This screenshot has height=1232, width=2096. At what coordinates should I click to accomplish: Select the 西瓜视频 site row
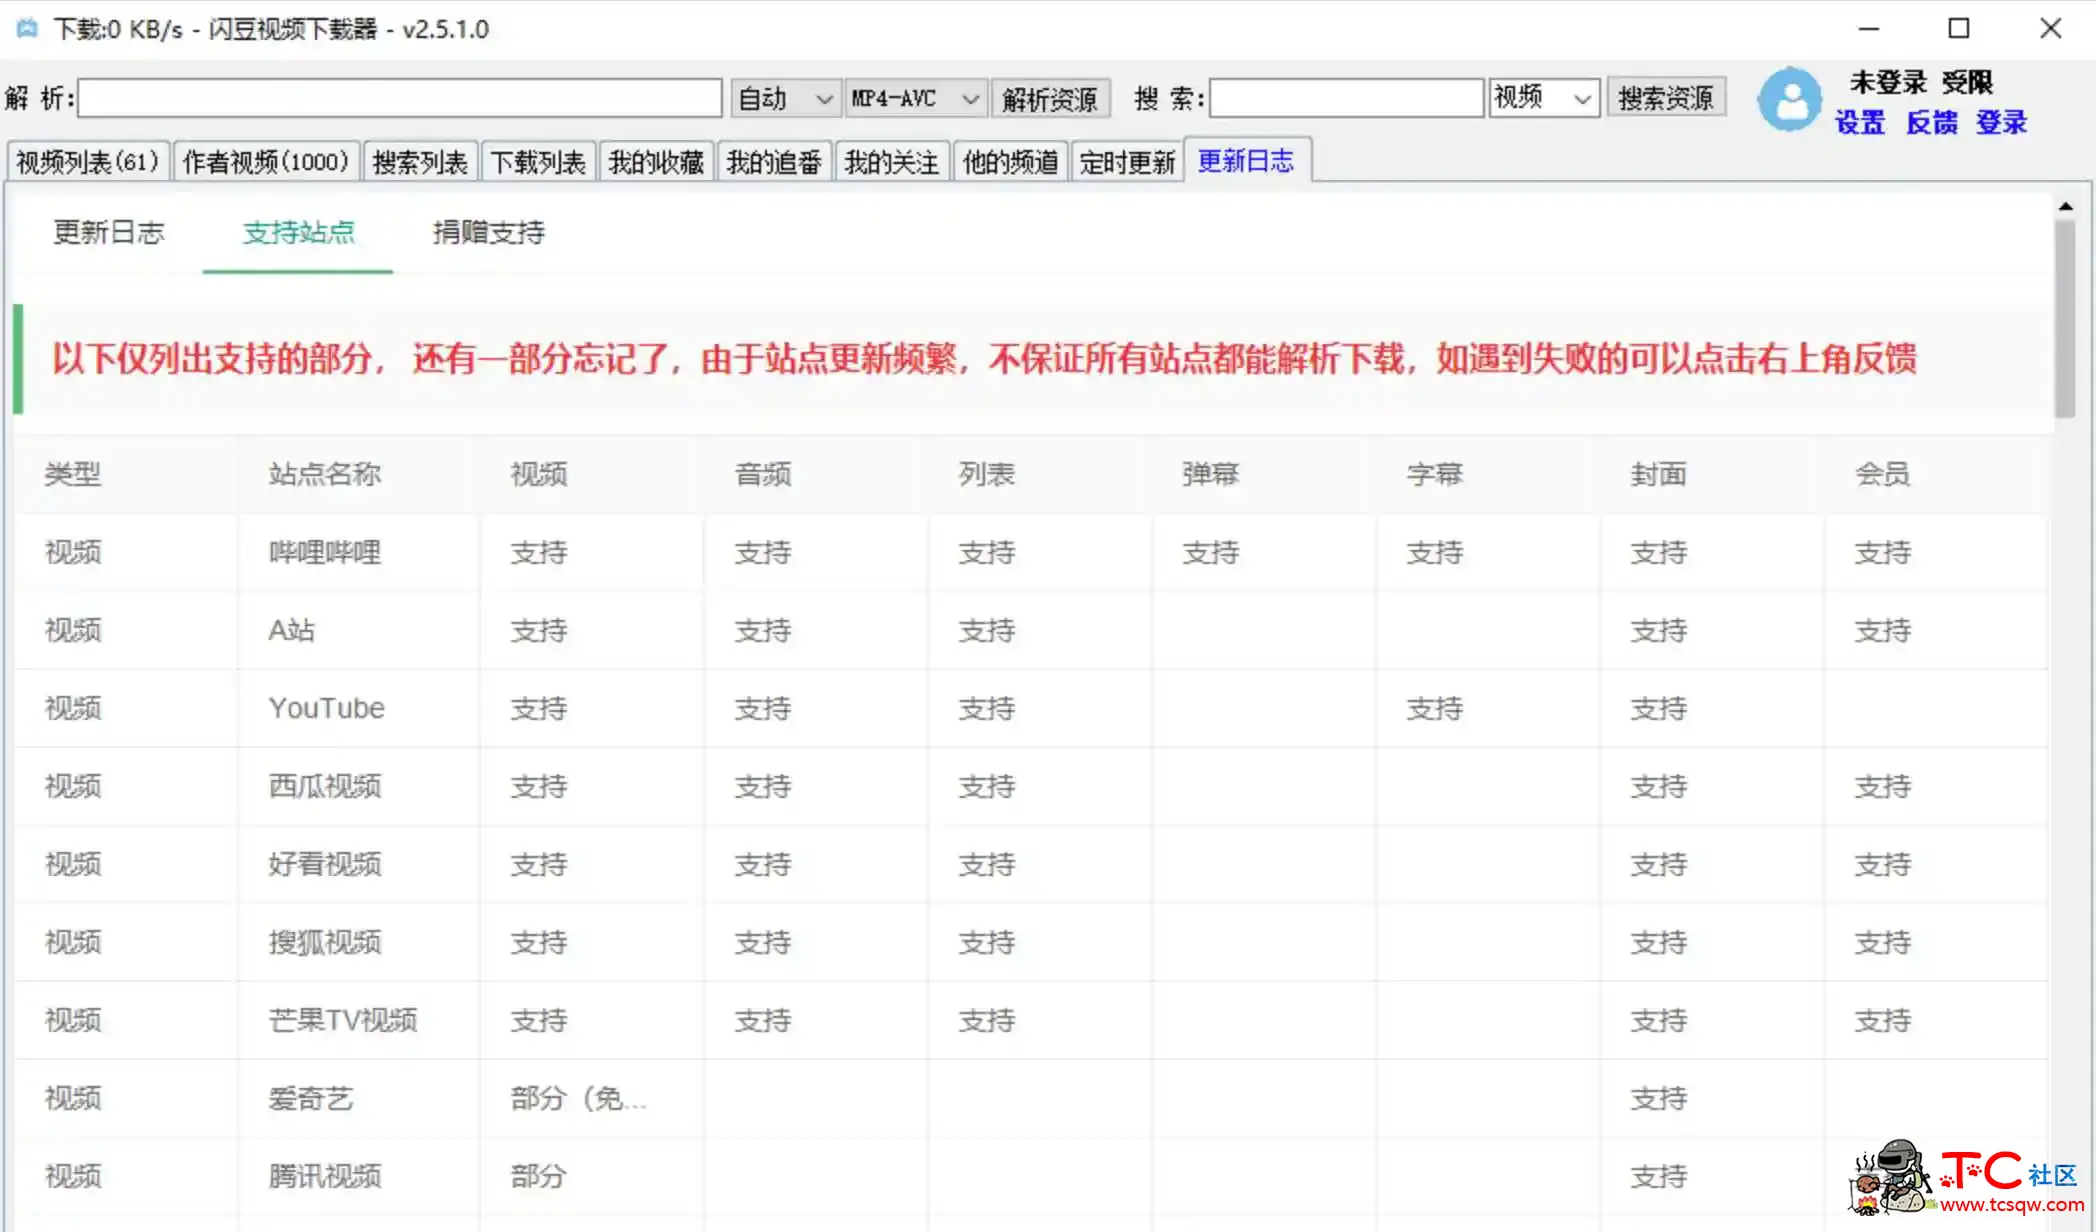pos(1032,786)
